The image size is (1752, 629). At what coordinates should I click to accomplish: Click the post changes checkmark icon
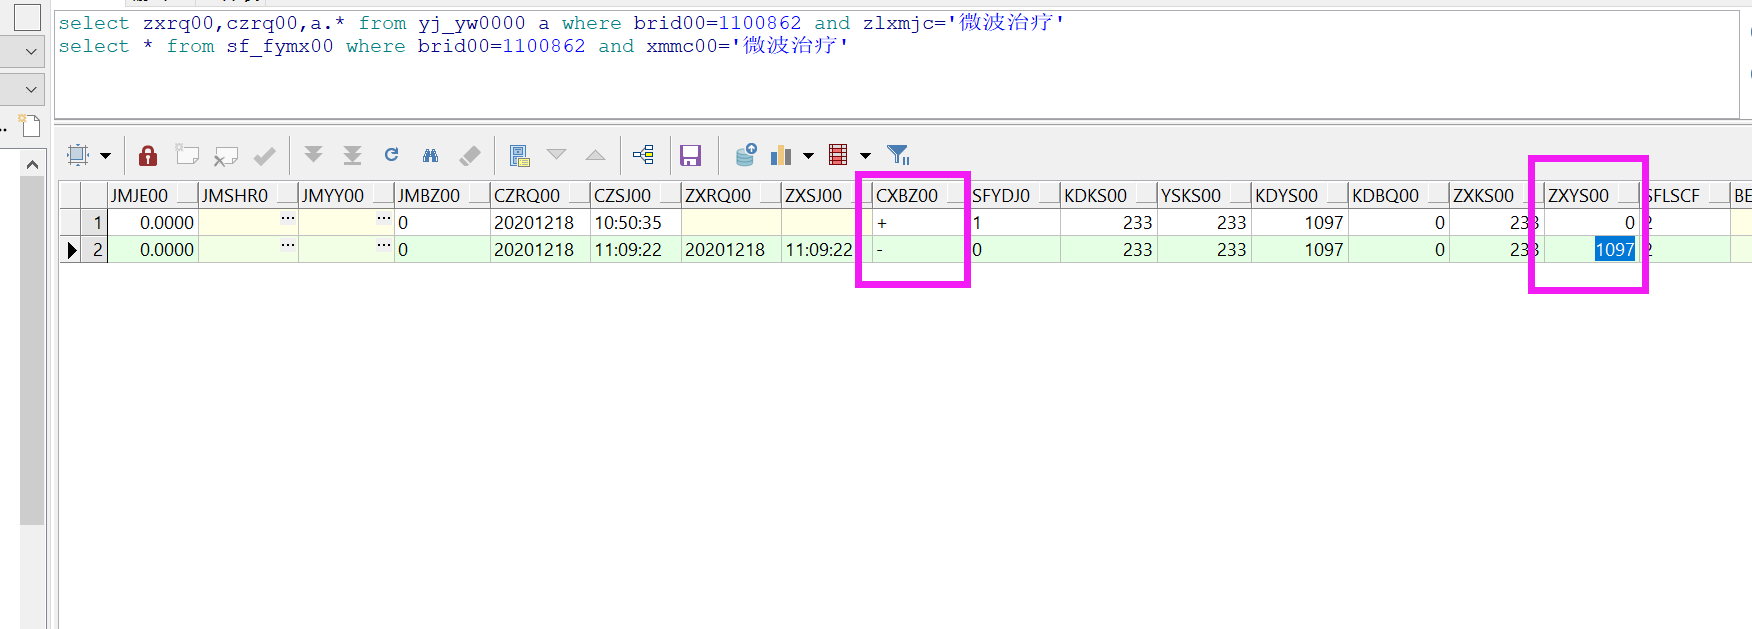click(265, 155)
